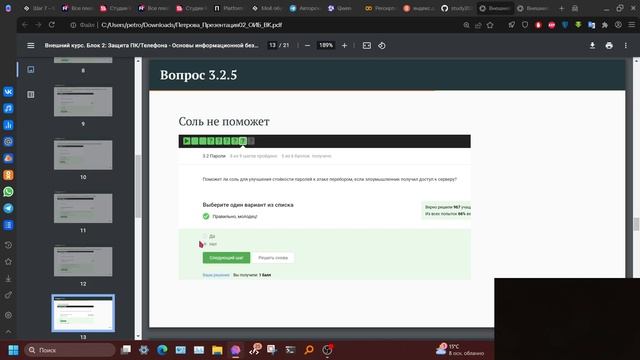Open browser history from sidebar
The height and width of the screenshot is (360, 640).
8,245
